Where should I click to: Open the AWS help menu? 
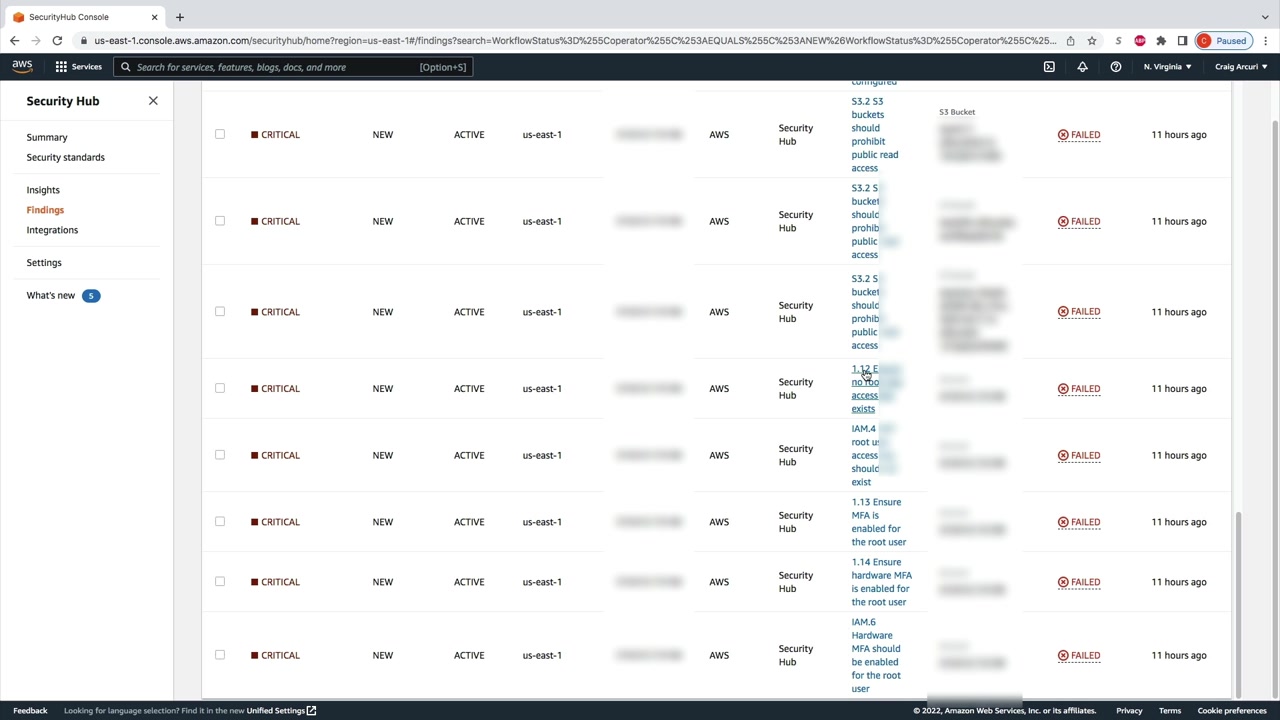pos(1115,67)
